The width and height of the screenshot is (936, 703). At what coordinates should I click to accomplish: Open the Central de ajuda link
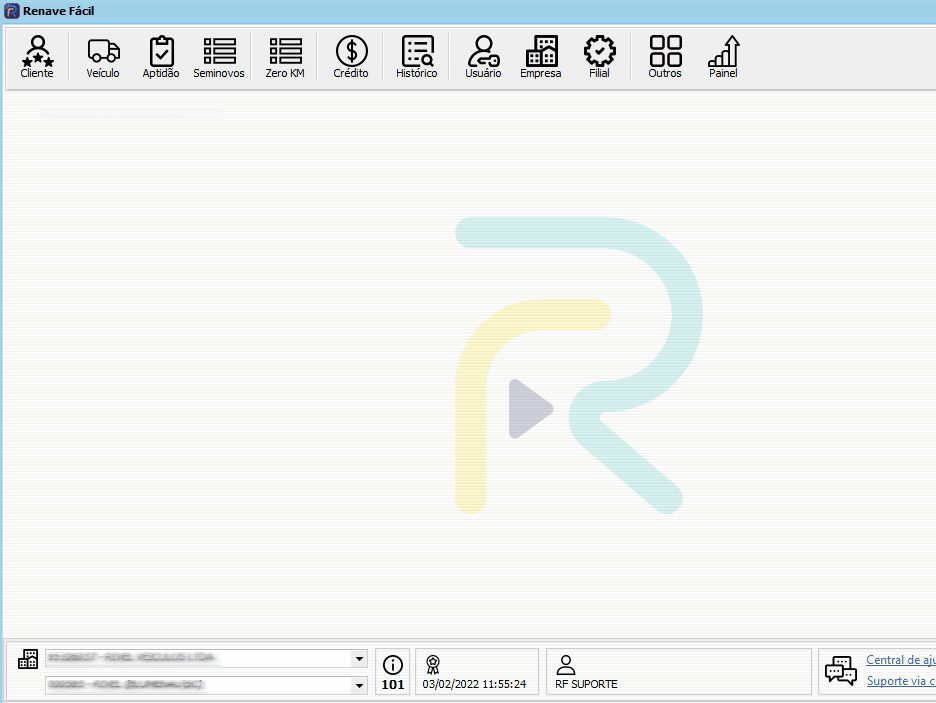(x=901, y=659)
